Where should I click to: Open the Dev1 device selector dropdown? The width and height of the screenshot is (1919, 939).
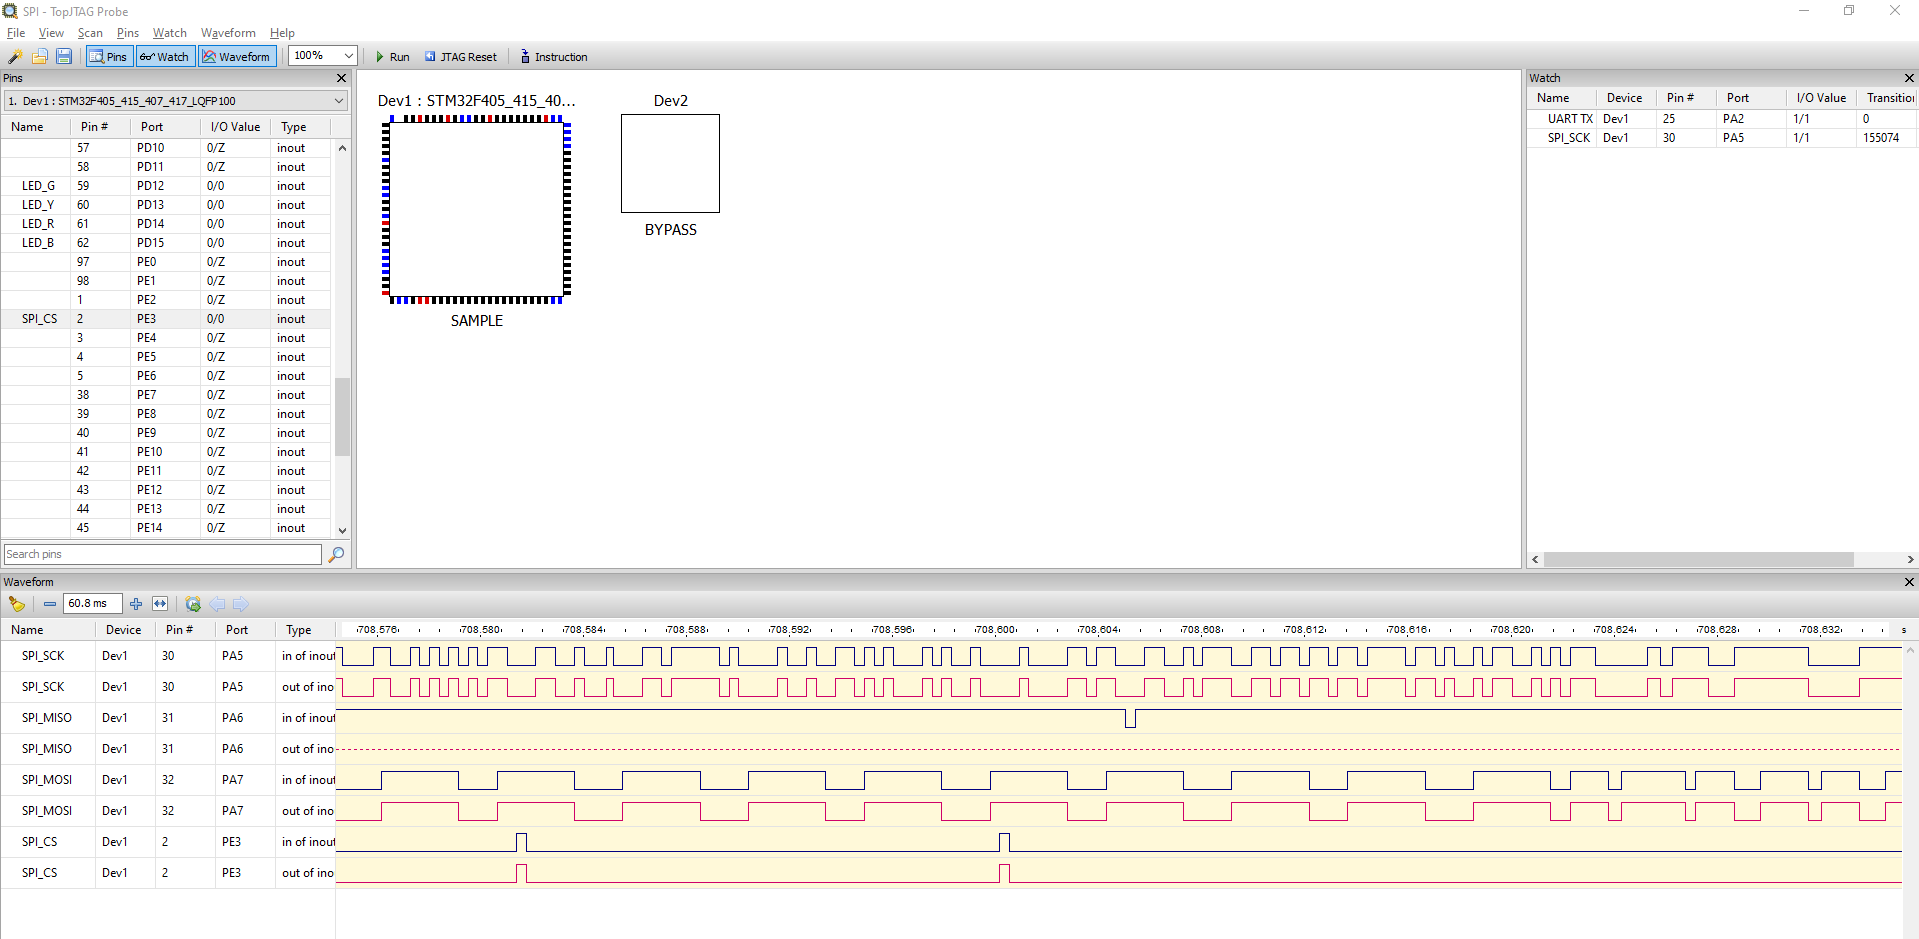click(x=338, y=100)
